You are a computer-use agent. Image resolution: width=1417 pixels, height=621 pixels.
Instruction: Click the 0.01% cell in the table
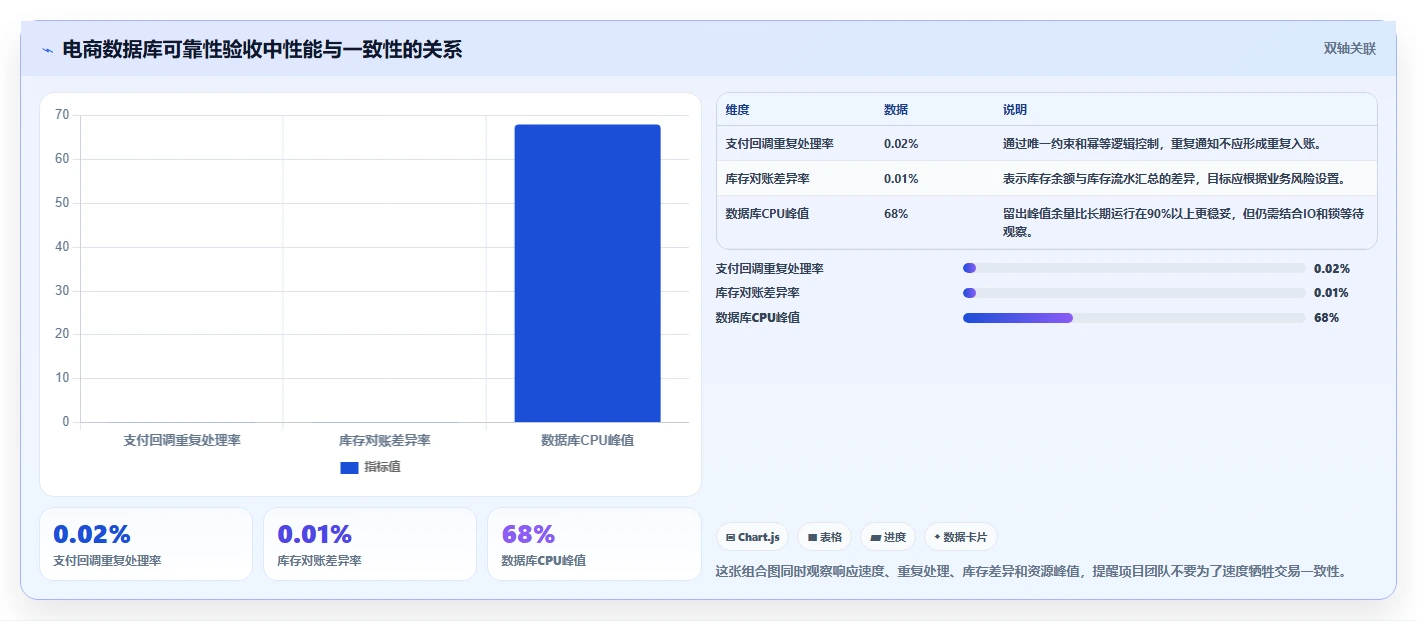[x=901, y=179]
